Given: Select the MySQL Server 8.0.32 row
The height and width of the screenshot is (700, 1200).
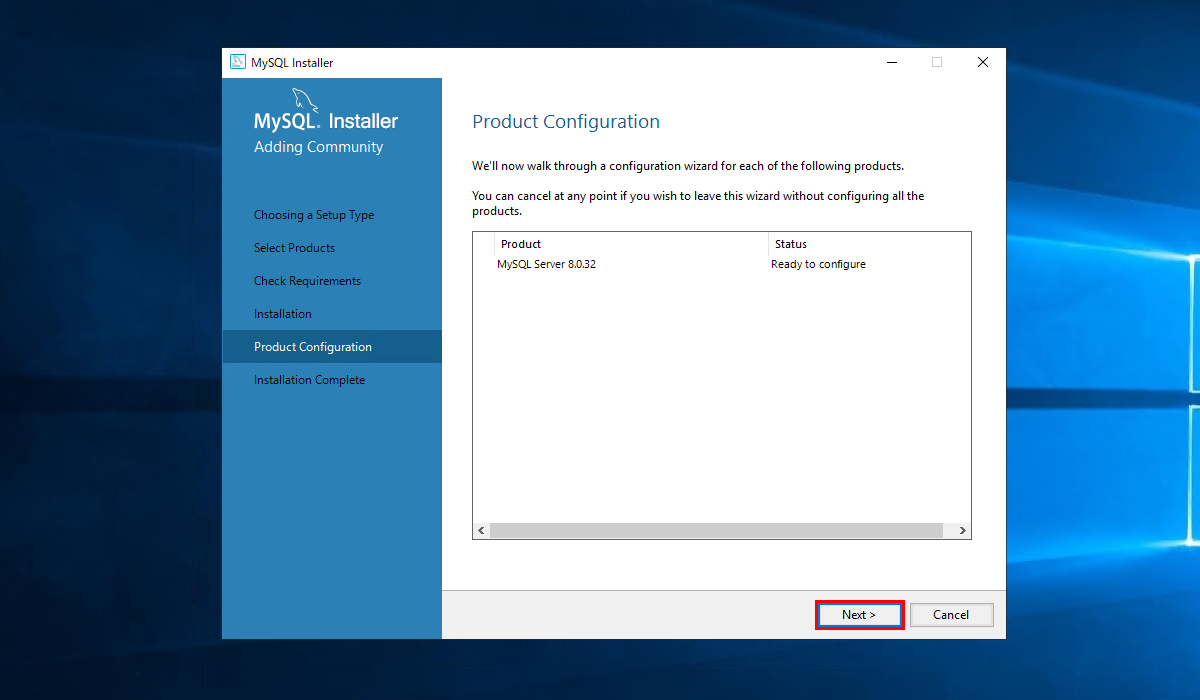Looking at the screenshot, I should click(721, 264).
